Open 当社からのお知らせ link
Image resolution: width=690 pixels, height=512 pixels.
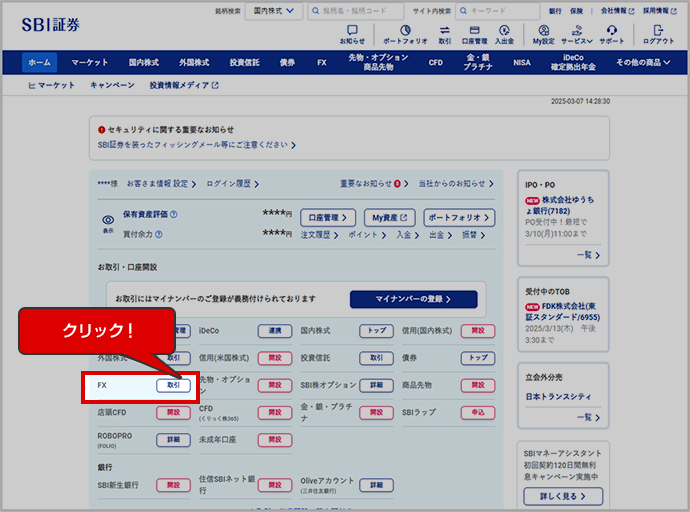click(456, 184)
